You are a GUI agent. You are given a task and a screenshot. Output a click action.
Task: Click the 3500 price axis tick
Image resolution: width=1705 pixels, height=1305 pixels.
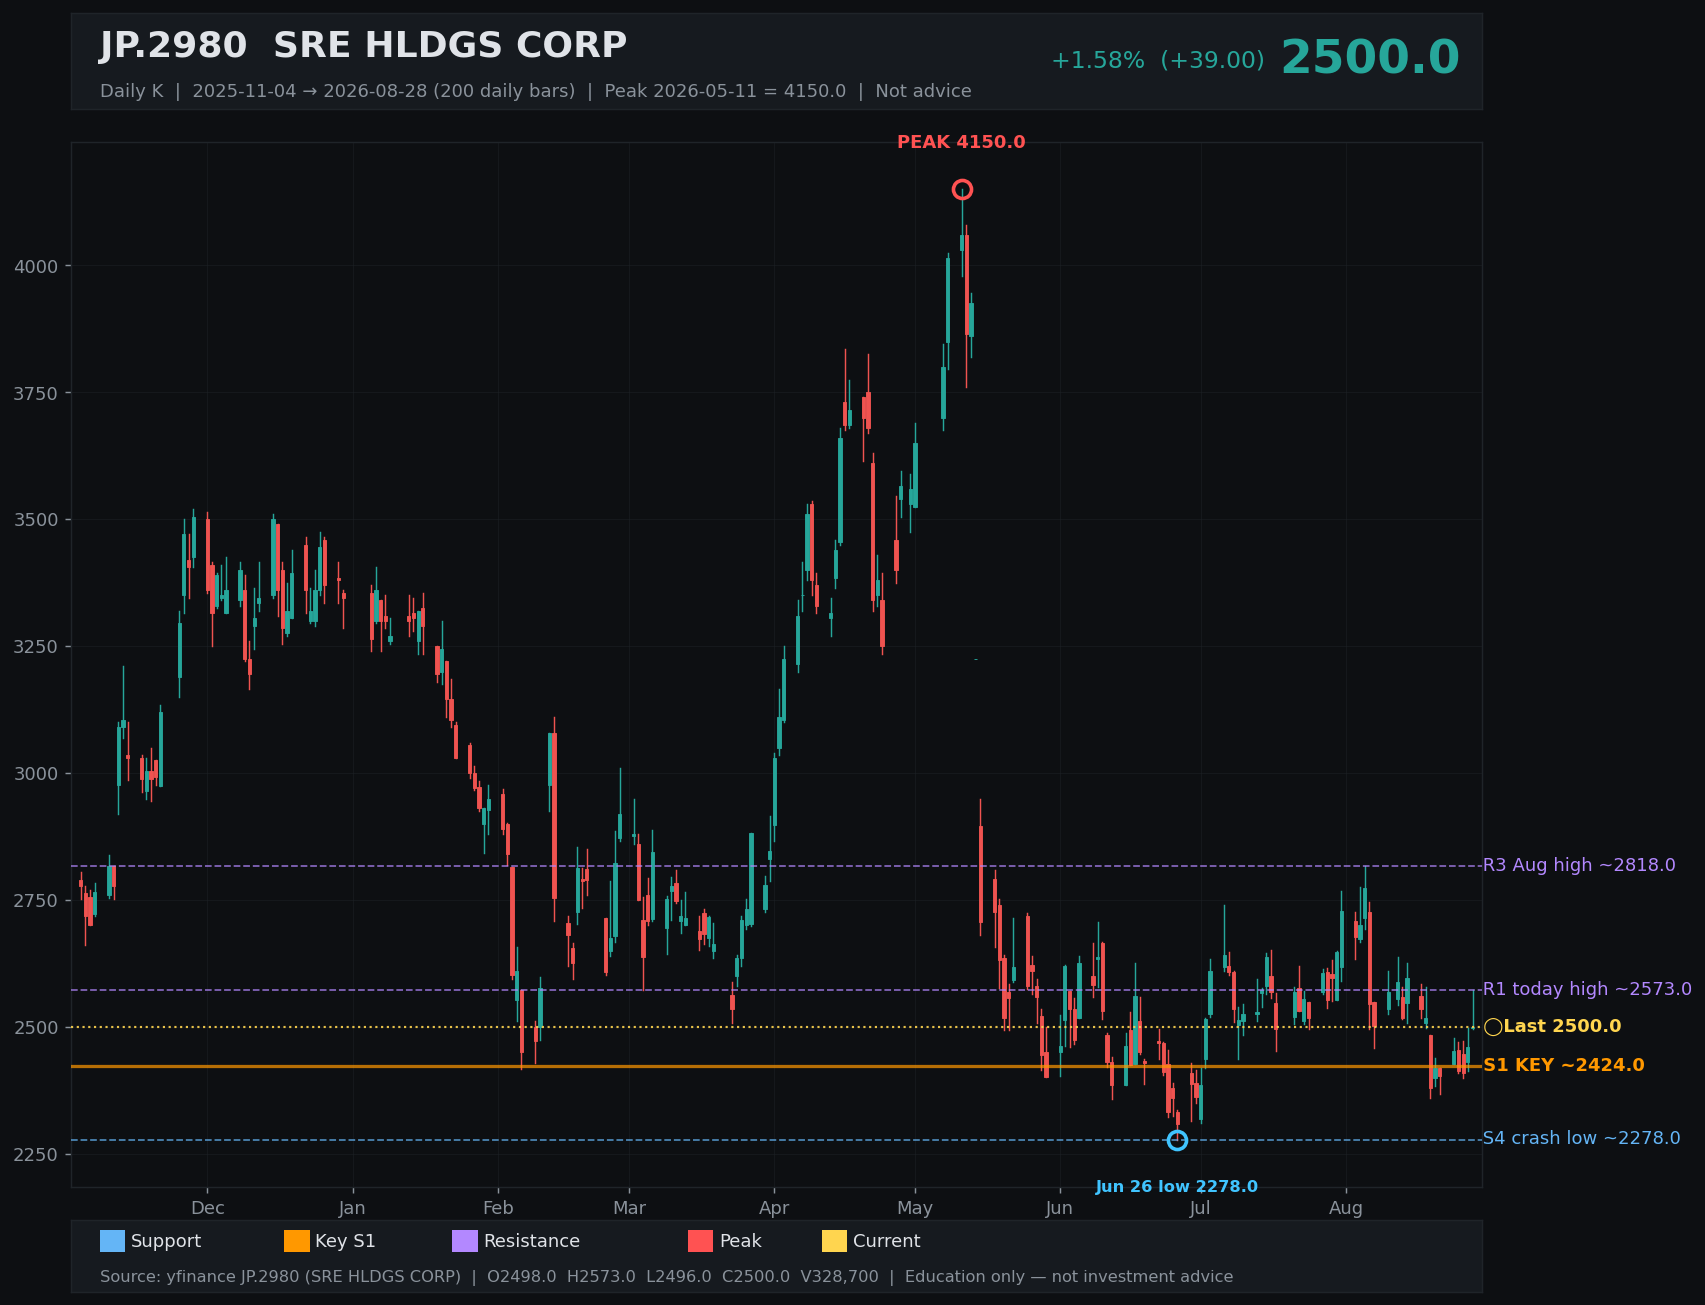click(36, 520)
